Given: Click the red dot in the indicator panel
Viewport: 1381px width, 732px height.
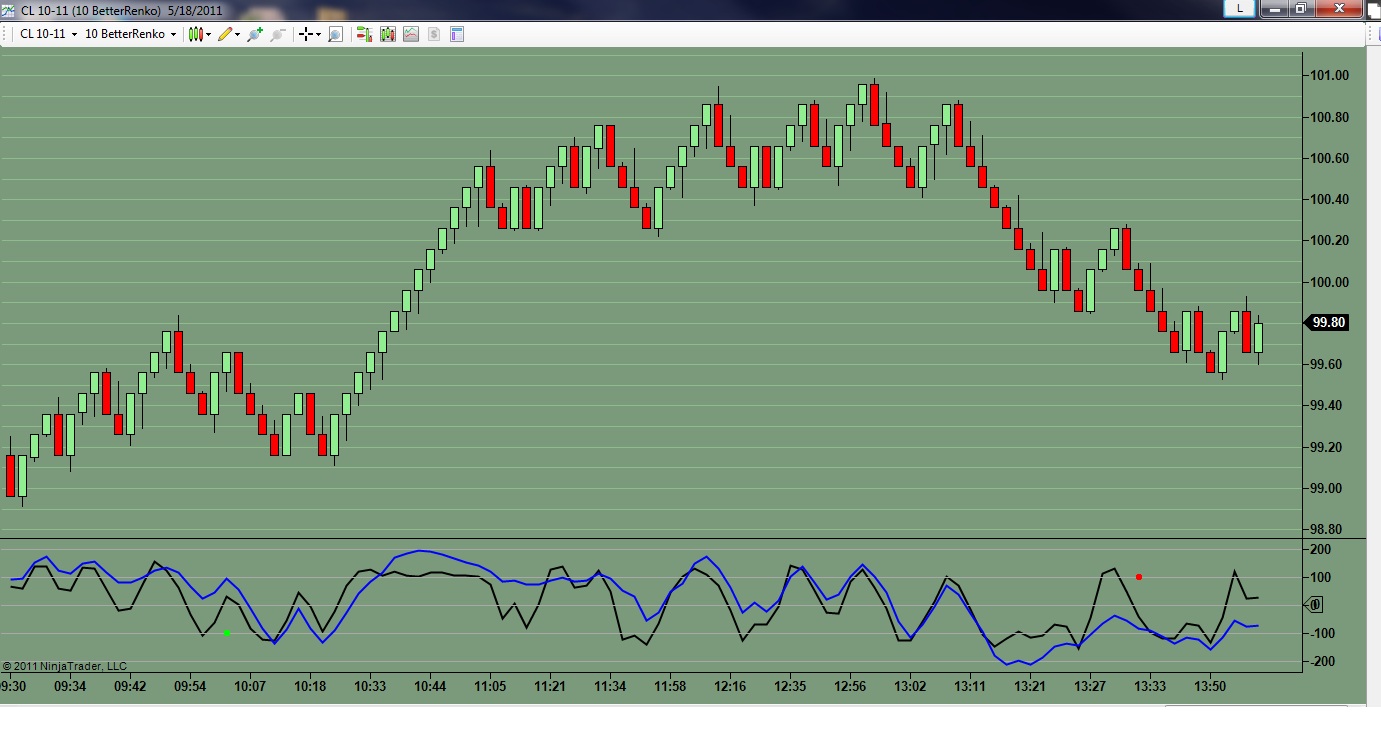Looking at the screenshot, I should pos(1139,577).
